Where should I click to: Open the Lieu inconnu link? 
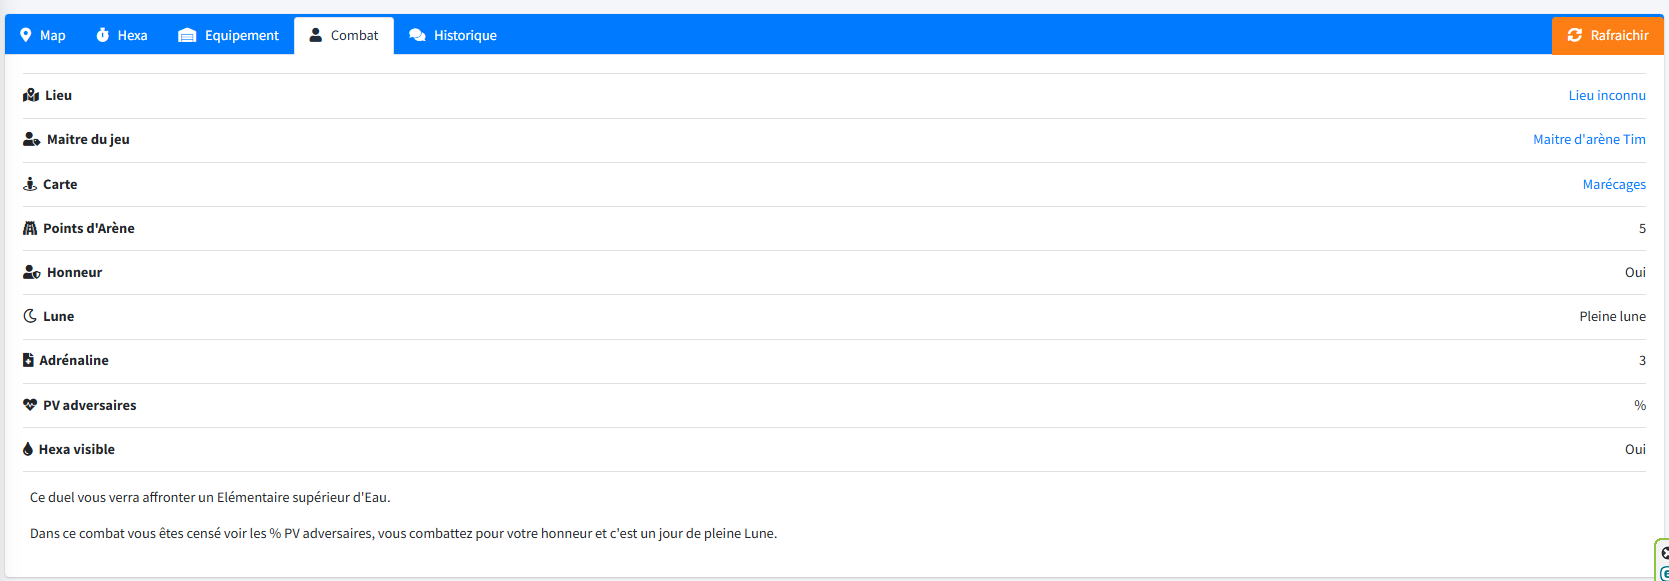[1606, 96]
